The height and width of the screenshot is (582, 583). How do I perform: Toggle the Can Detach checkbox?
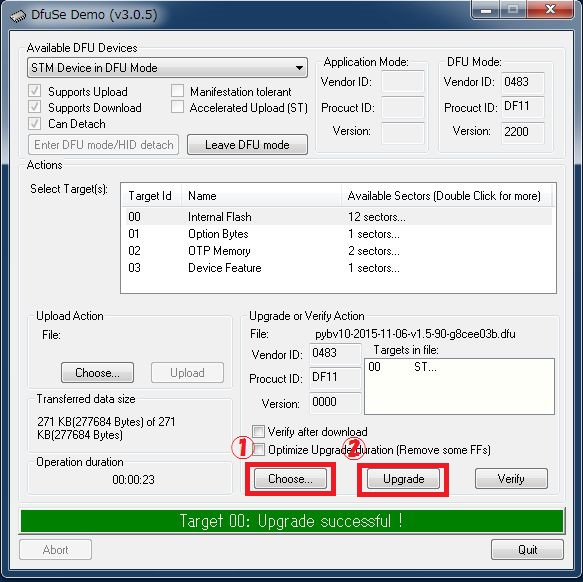coord(35,123)
